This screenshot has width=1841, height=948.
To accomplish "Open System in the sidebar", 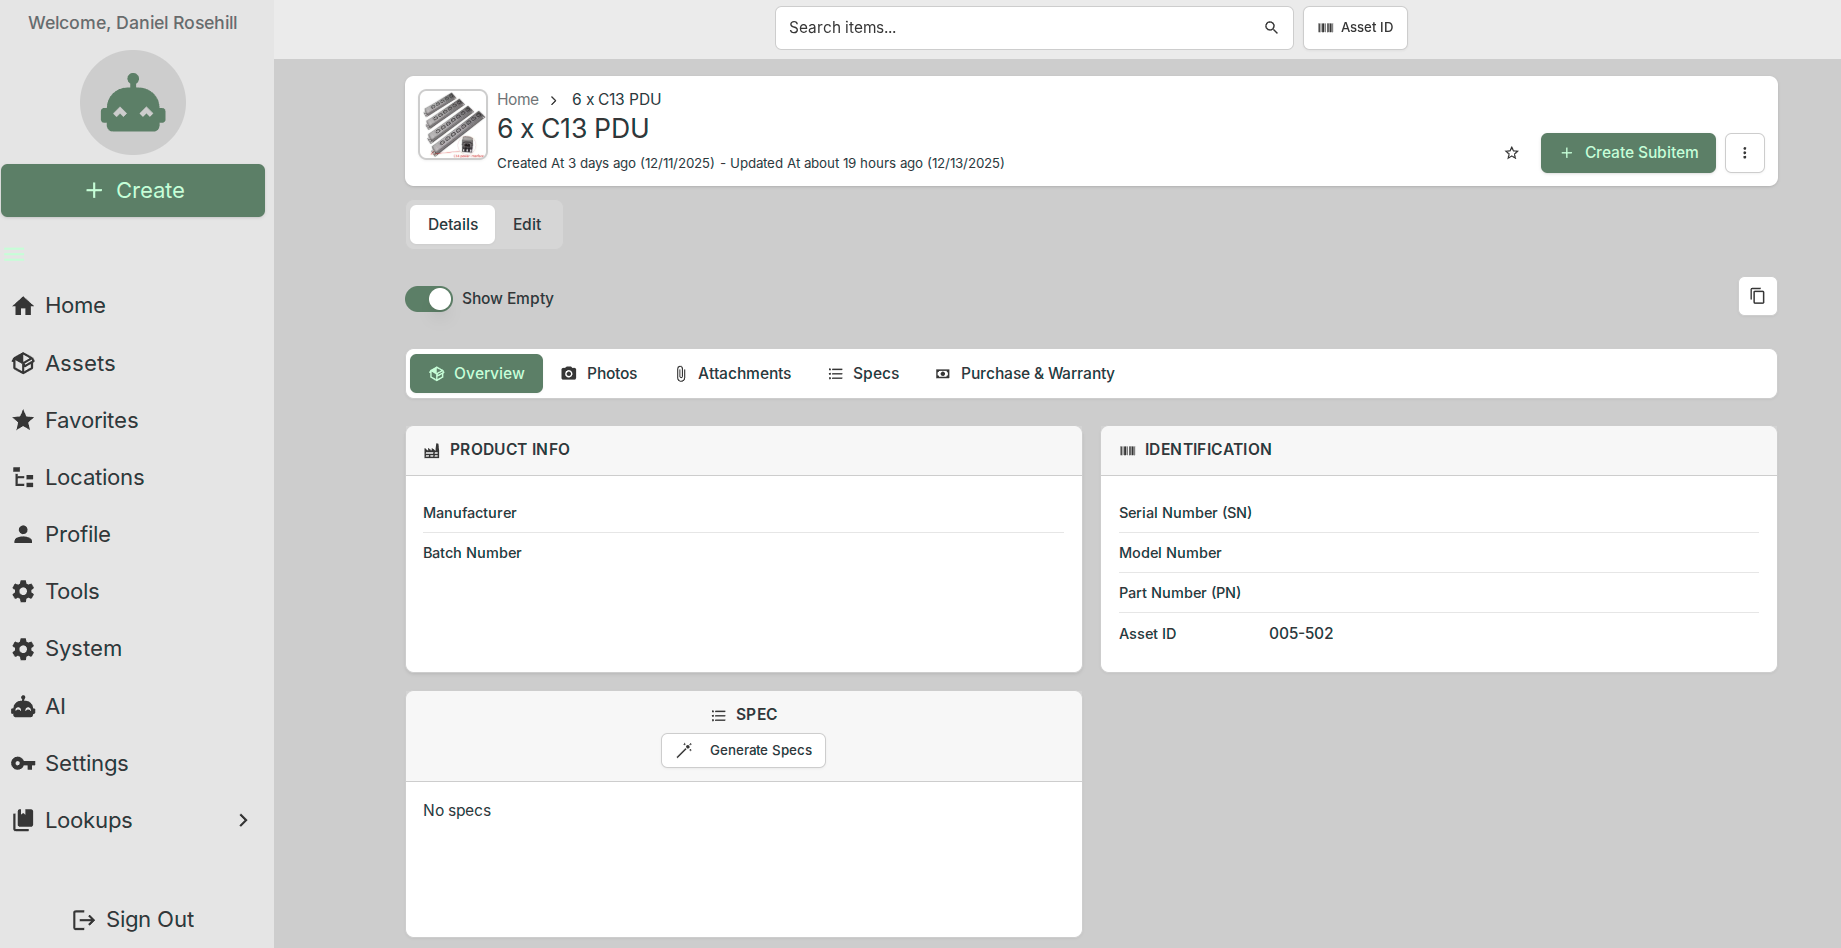I will tap(68, 649).
